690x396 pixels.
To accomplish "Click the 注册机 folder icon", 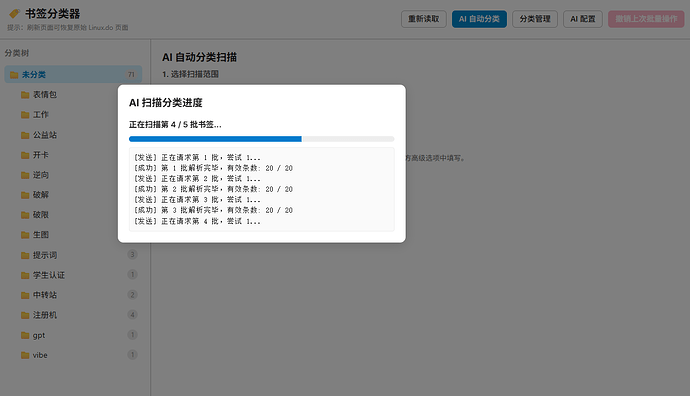I will coord(25,315).
